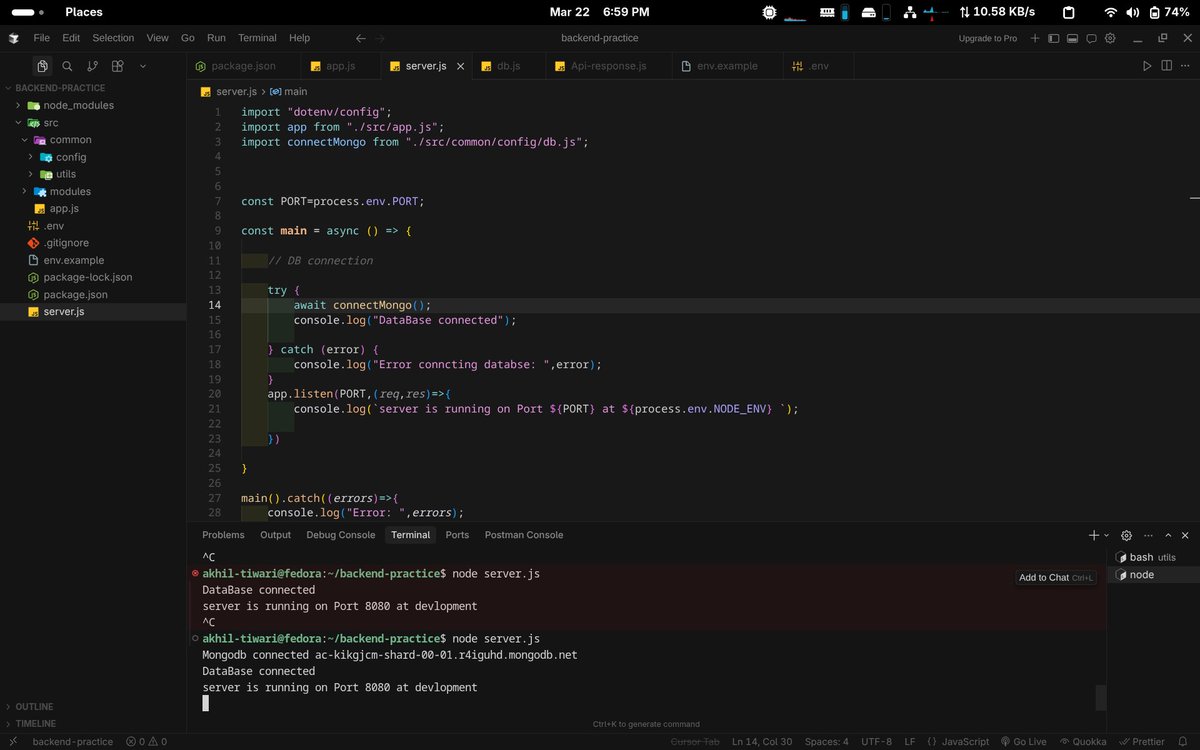Expand more sidebar views chevron
Image resolution: width=1200 pixels, height=750 pixels.
(x=143, y=66)
